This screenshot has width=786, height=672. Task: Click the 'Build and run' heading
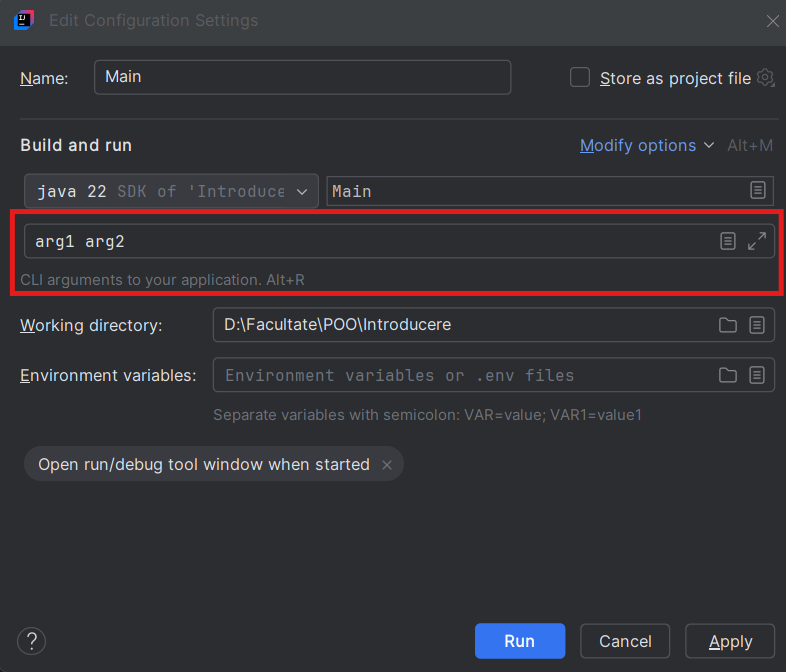click(76, 145)
